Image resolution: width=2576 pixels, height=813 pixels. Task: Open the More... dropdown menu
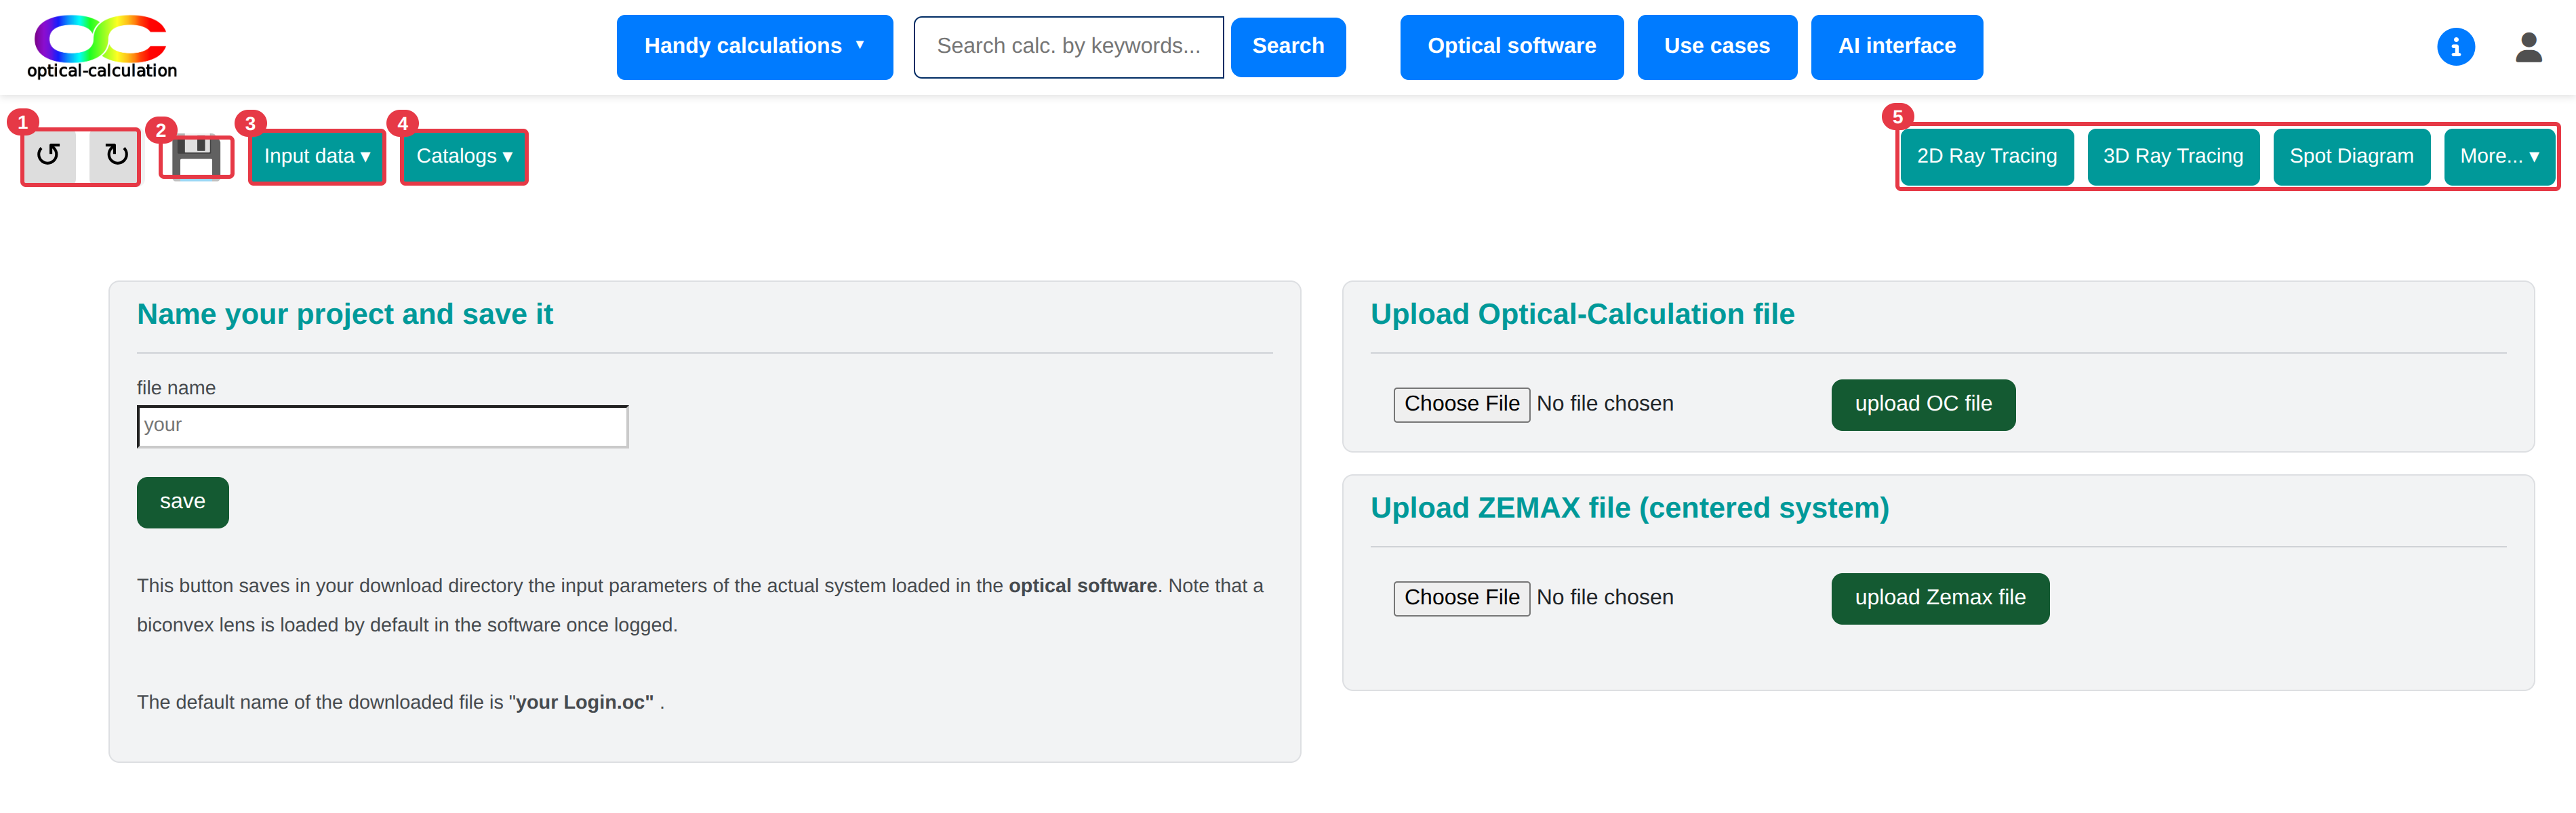click(2499, 156)
